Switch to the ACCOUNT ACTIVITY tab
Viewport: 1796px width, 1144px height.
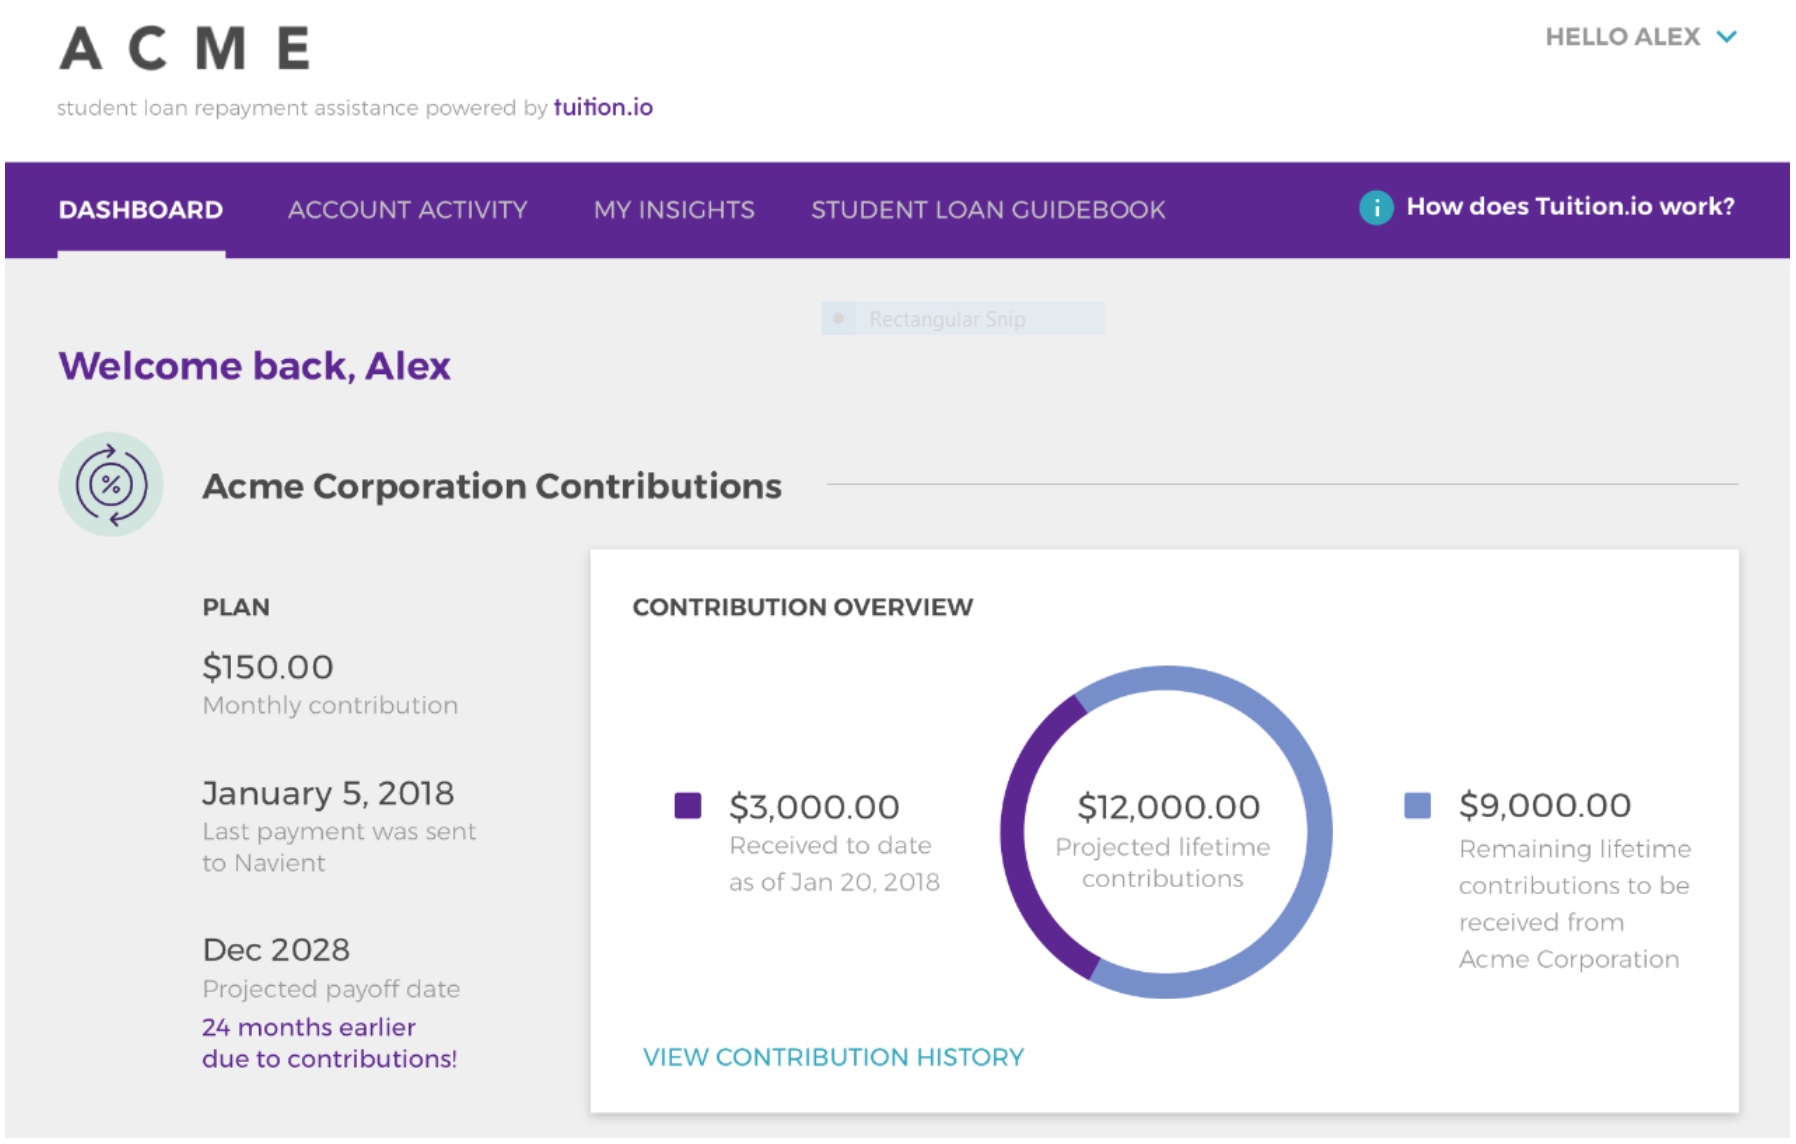[407, 210]
